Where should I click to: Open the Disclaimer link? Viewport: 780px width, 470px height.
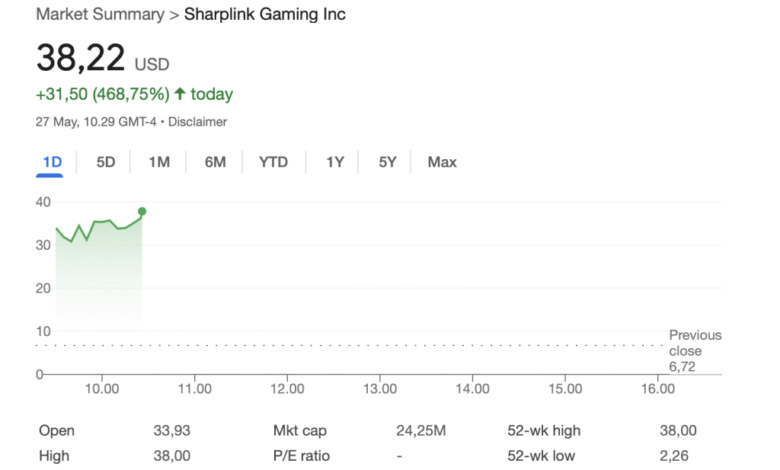point(198,122)
